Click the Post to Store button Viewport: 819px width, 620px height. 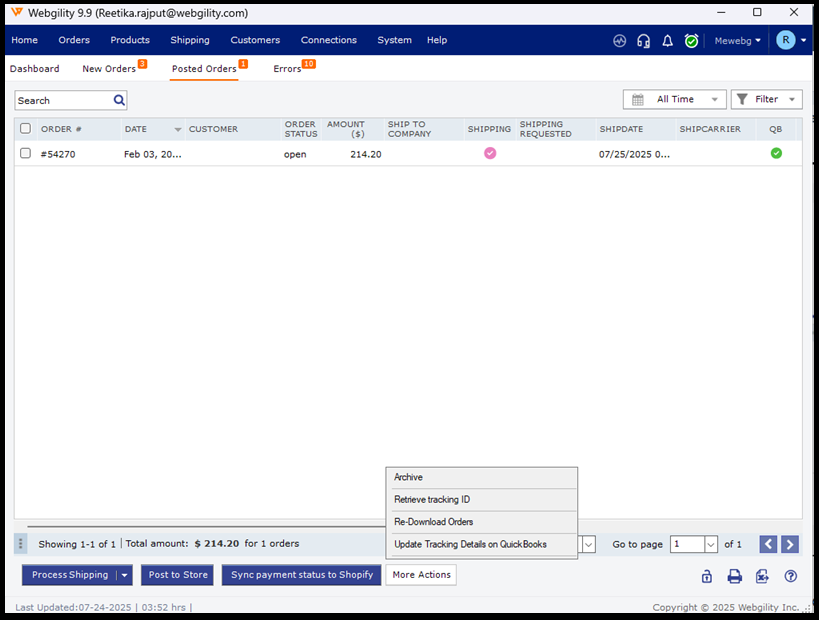178,575
